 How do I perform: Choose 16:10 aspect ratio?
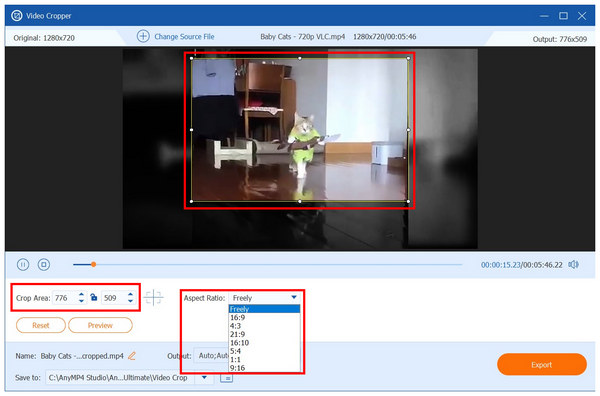point(264,343)
